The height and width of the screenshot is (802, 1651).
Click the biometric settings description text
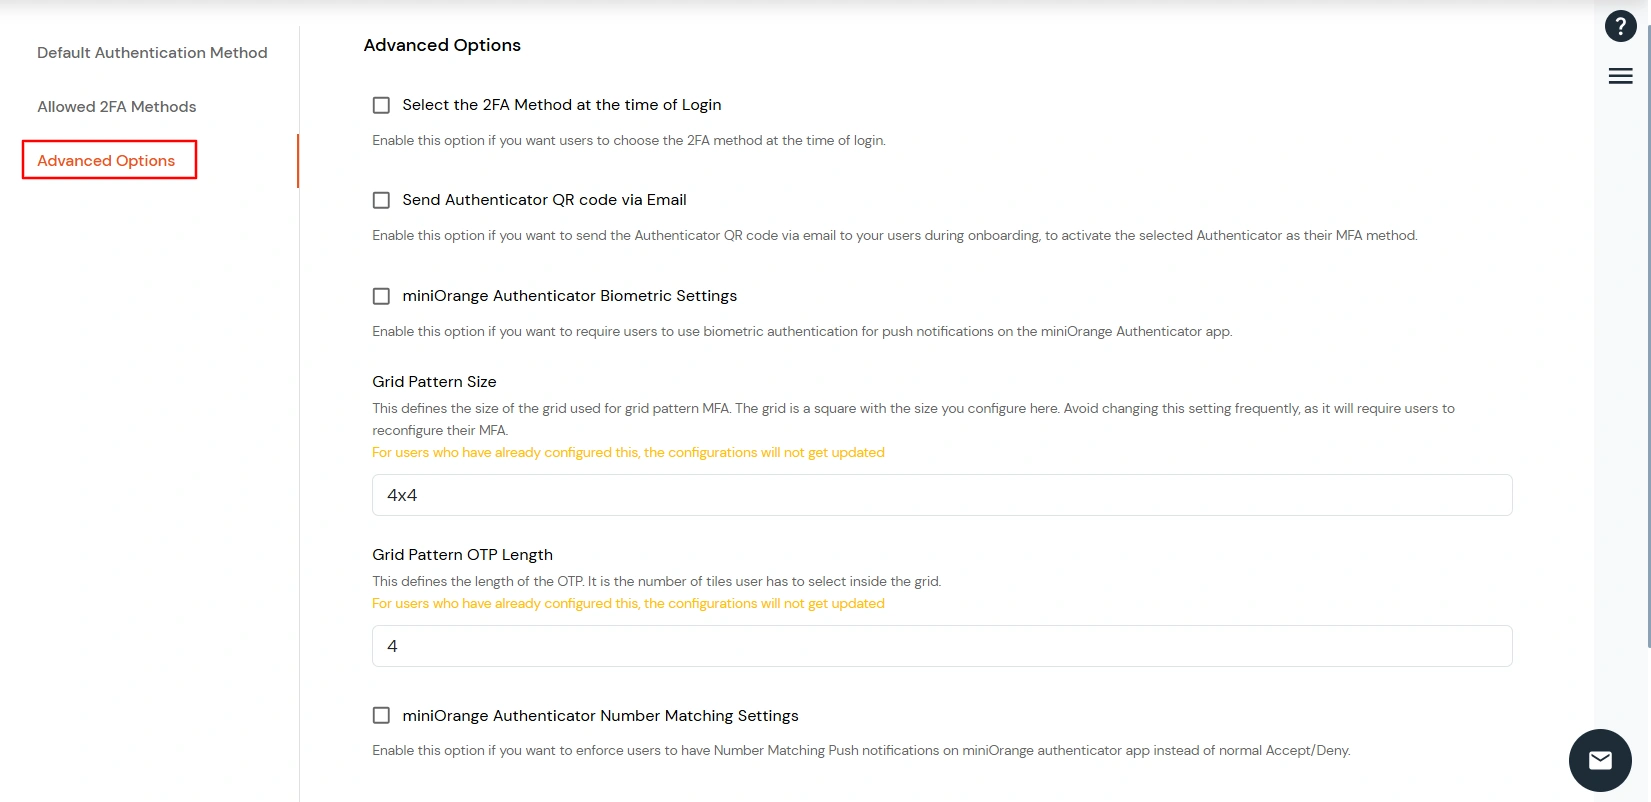pos(802,331)
